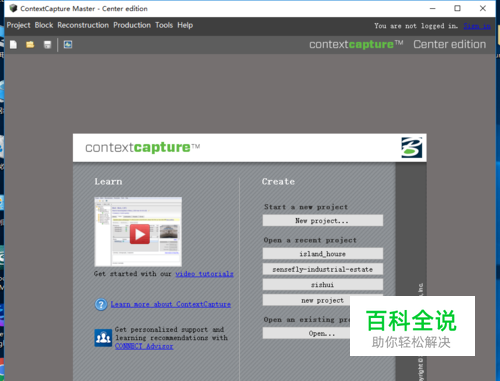Image resolution: width=500 pixels, height=381 pixels.
Task: Click the ContextCapture Master title bar icon
Action: point(13,8)
